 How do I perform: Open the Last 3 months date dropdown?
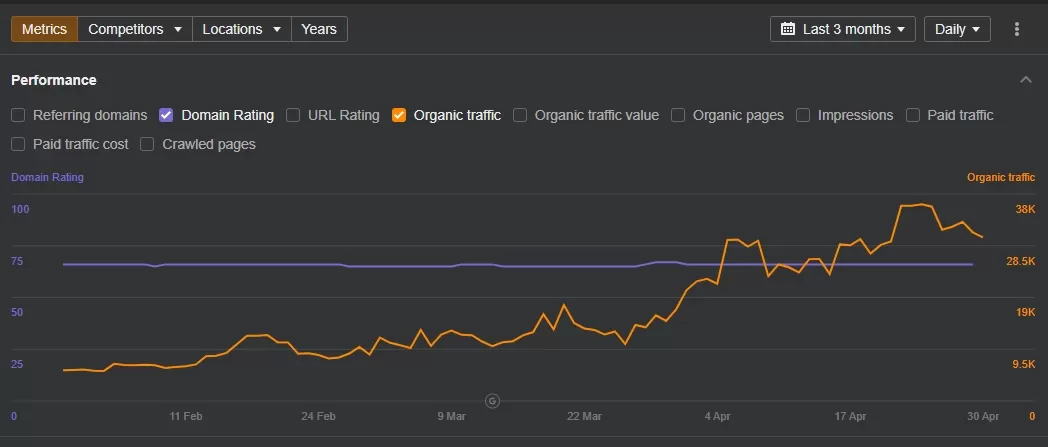coord(843,29)
